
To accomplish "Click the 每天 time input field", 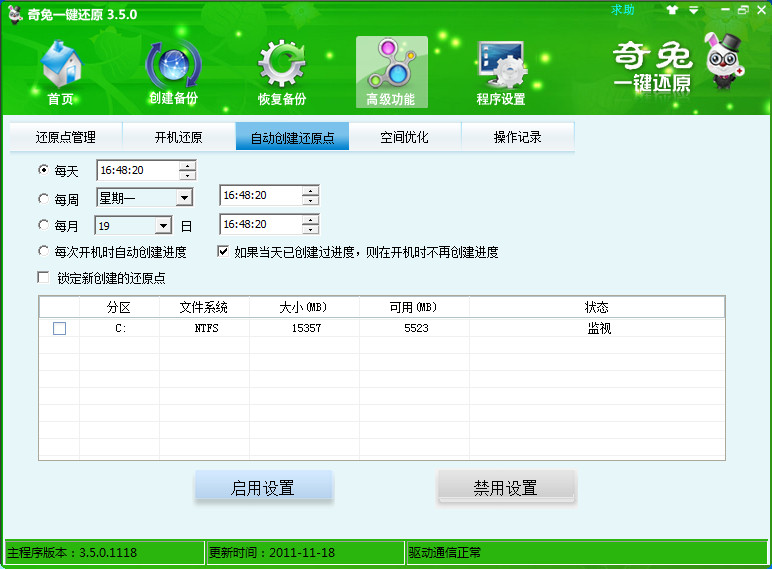I will (138, 170).
